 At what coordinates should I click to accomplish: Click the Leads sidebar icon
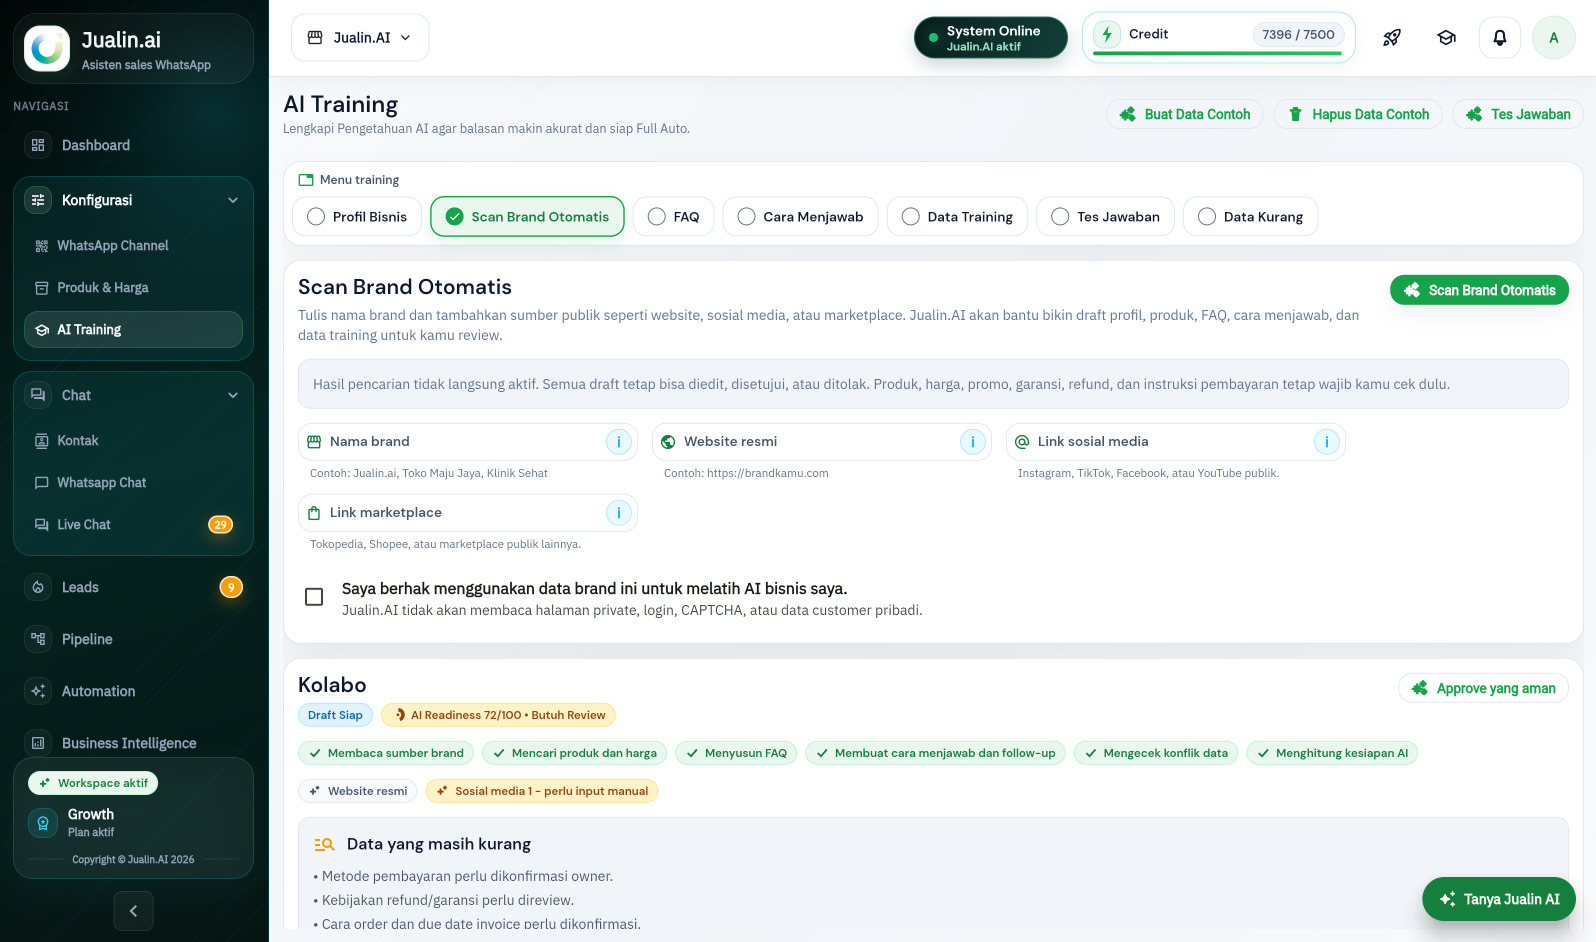click(38, 587)
